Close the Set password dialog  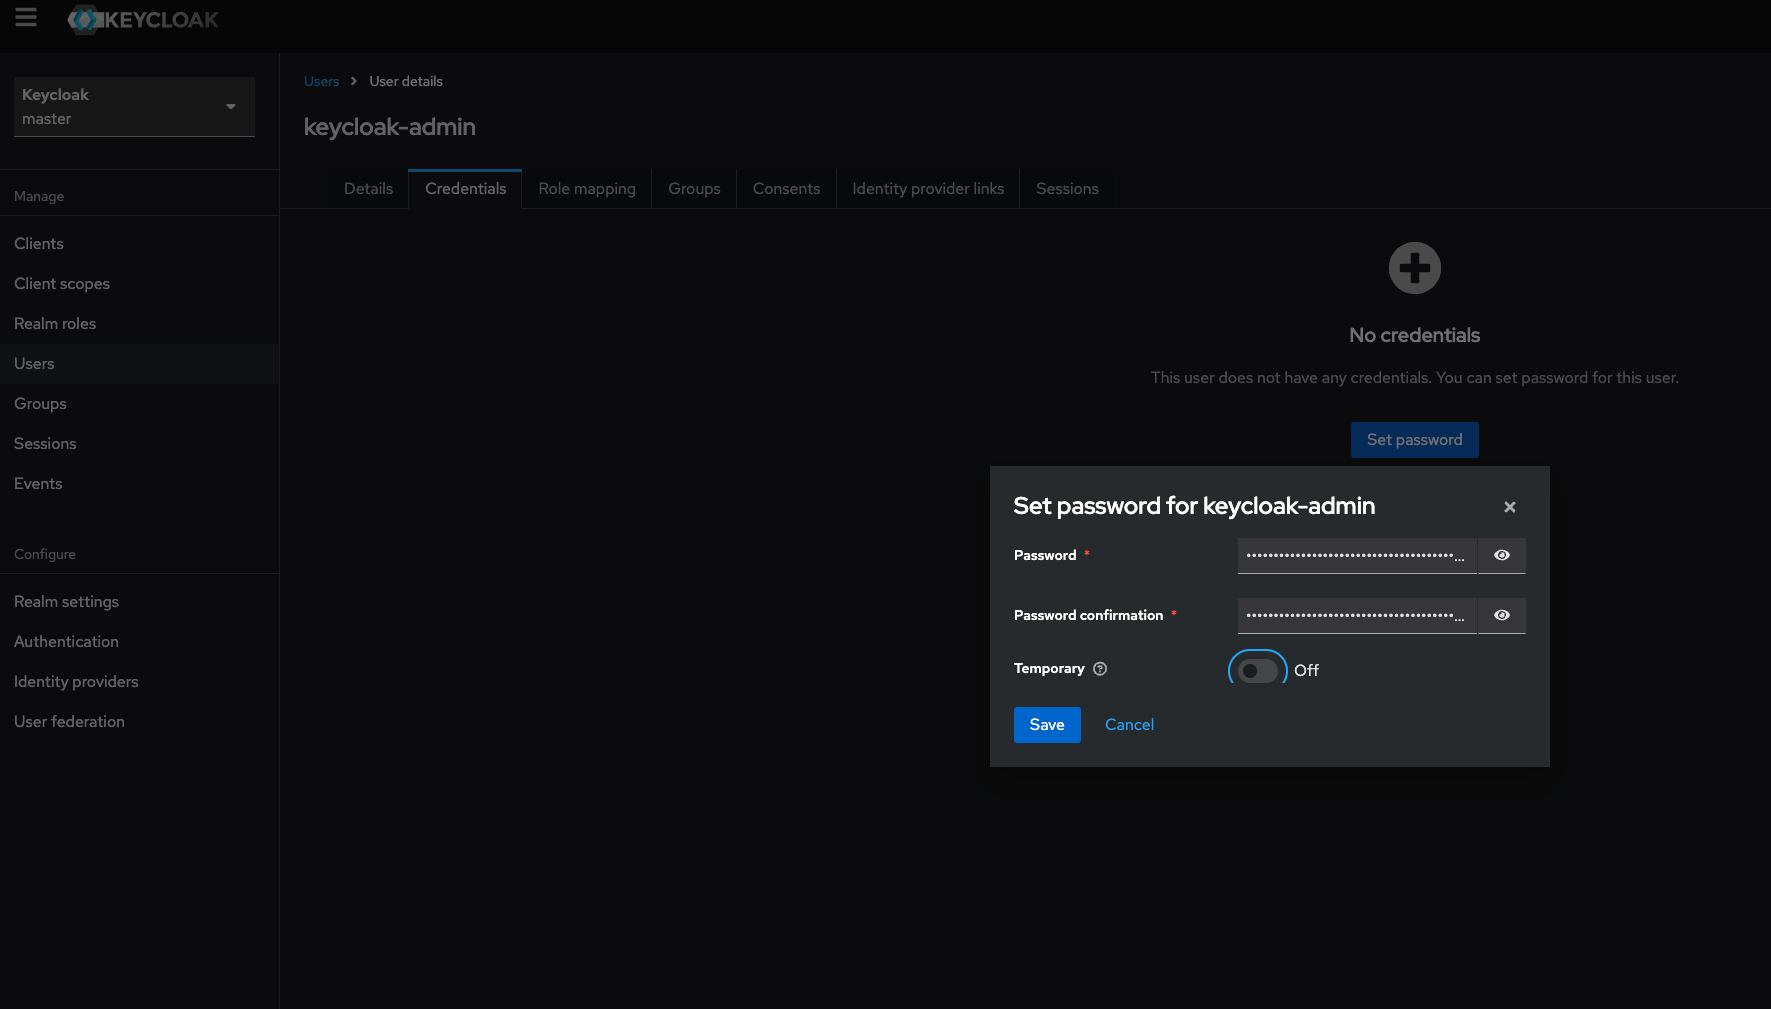point(1509,507)
